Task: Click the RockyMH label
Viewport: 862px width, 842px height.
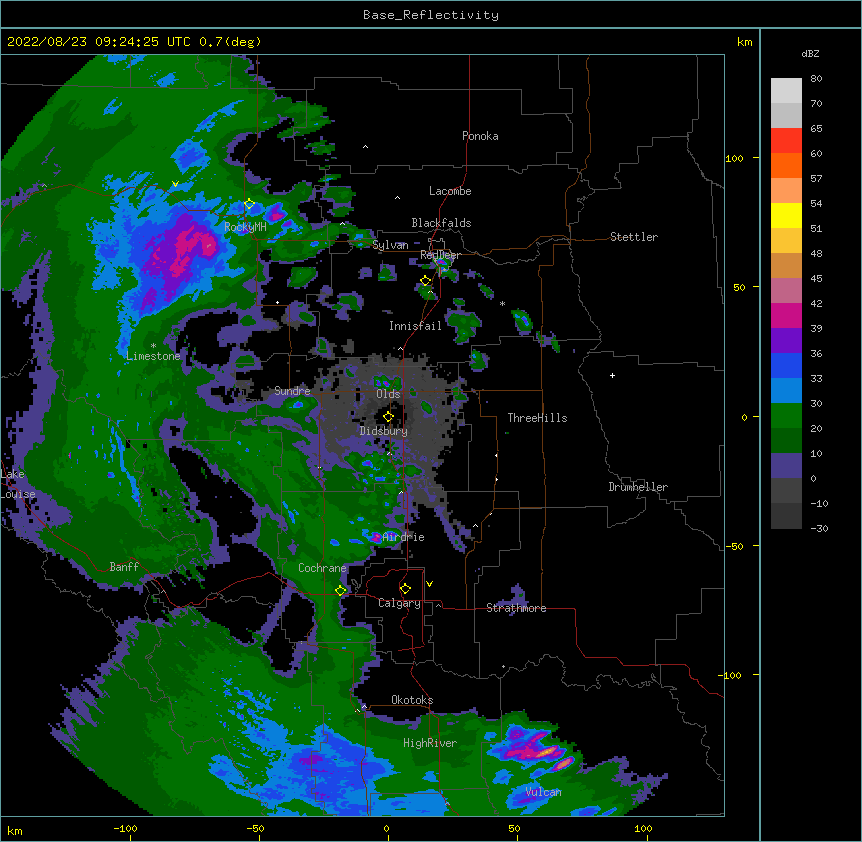Action: click(245, 227)
